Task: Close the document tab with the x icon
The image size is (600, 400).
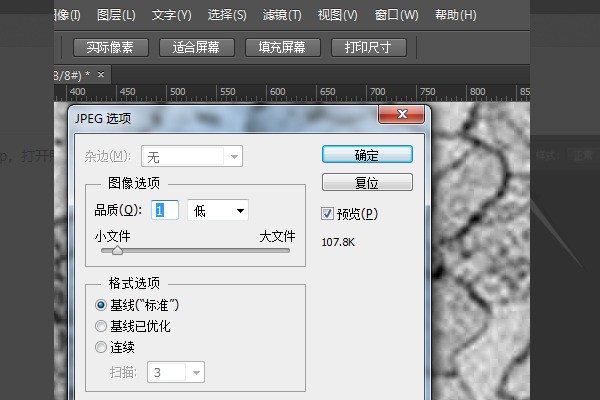Action: click(x=101, y=74)
